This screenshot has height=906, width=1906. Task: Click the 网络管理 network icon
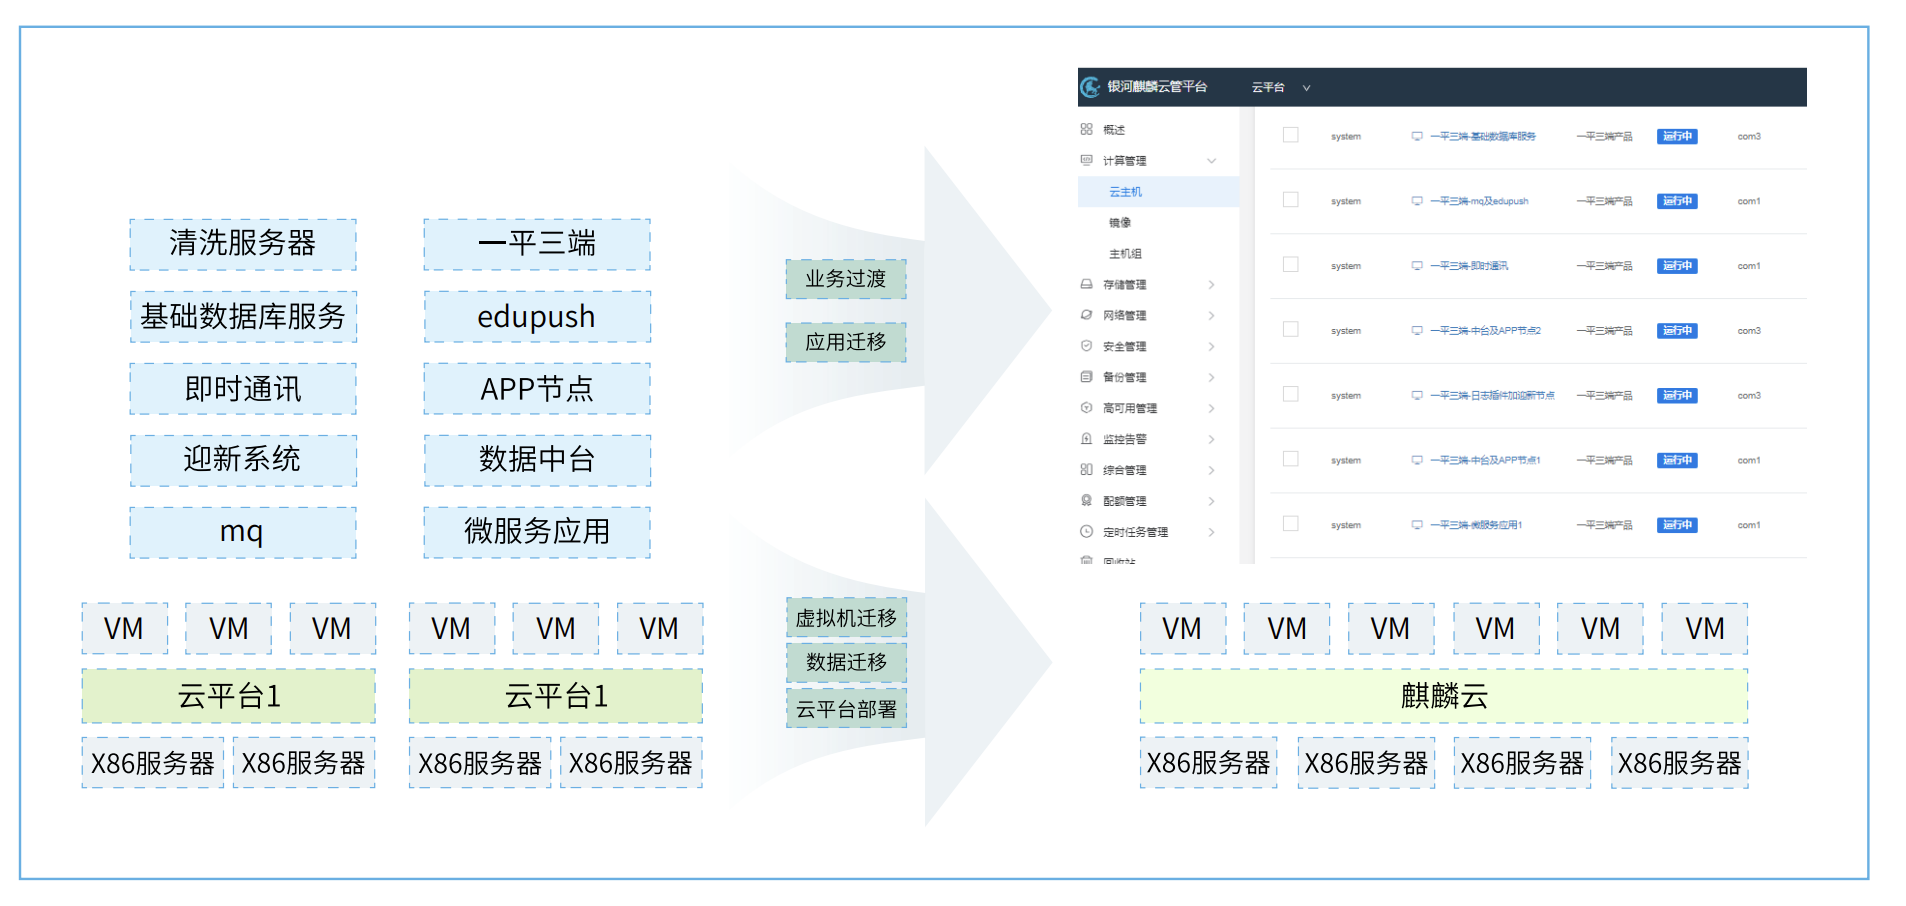pyautogui.click(x=1086, y=315)
